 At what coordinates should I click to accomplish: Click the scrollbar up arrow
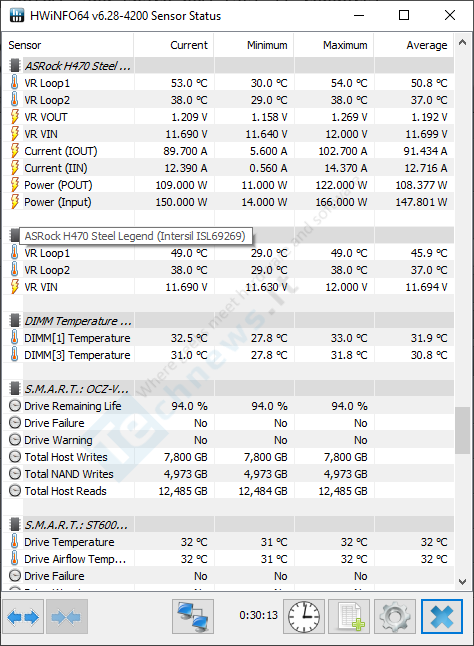pyautogui.click(x=462, y=42)
